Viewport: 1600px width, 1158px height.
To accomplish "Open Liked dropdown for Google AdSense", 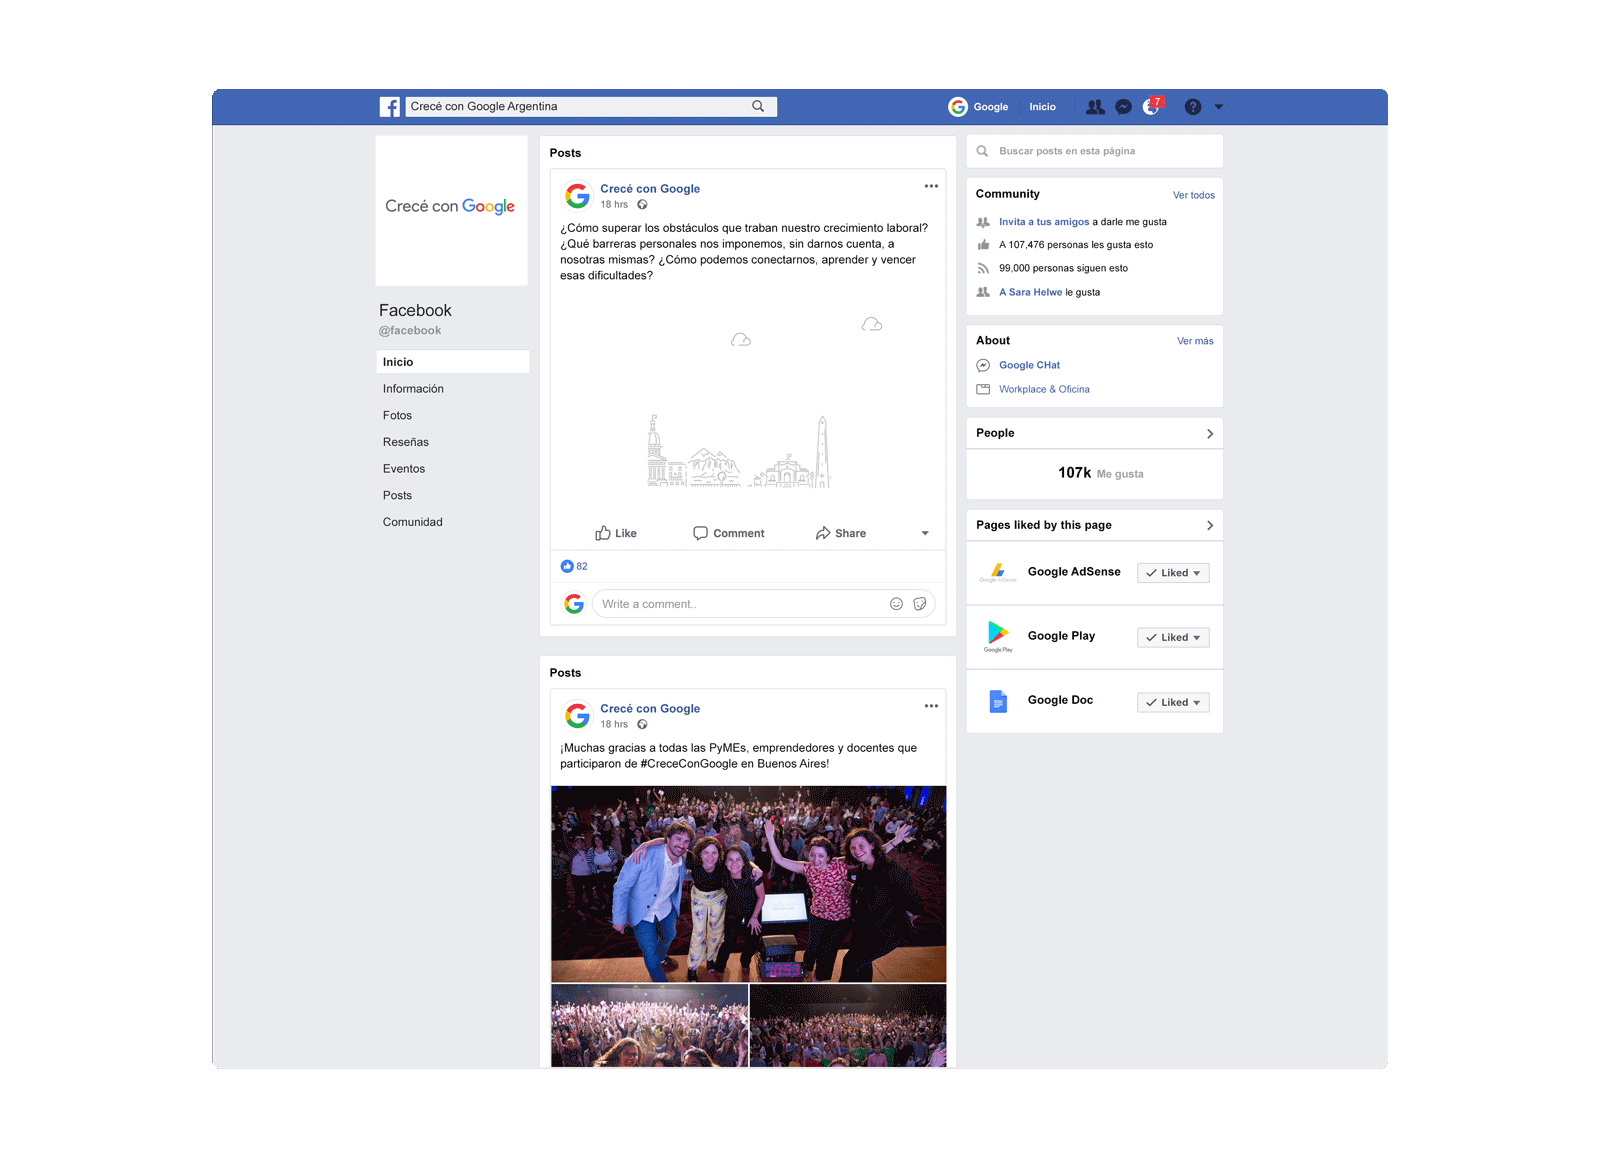I will coord(1173,573).
